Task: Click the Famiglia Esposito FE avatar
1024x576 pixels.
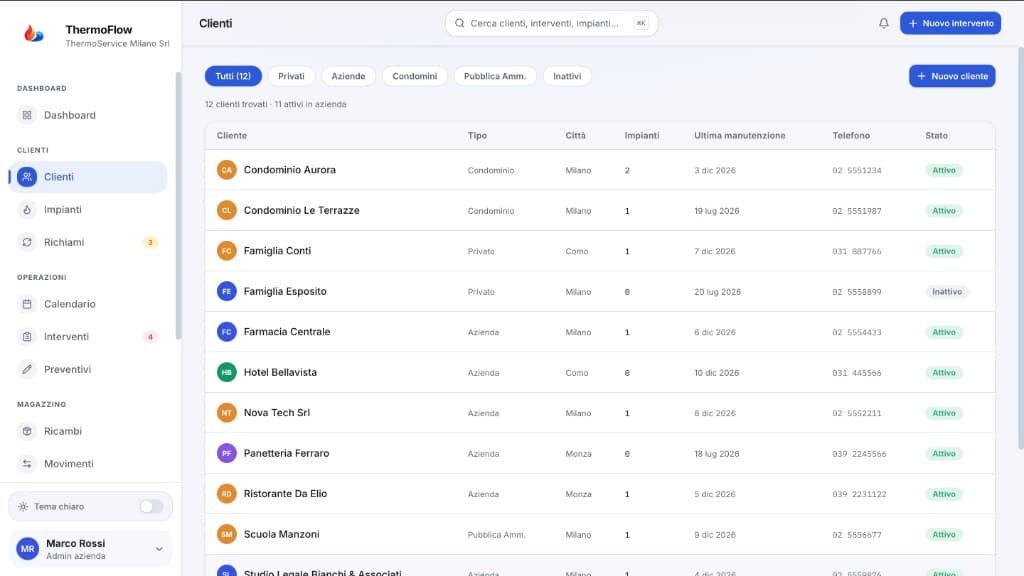Action: pos(227,291)
